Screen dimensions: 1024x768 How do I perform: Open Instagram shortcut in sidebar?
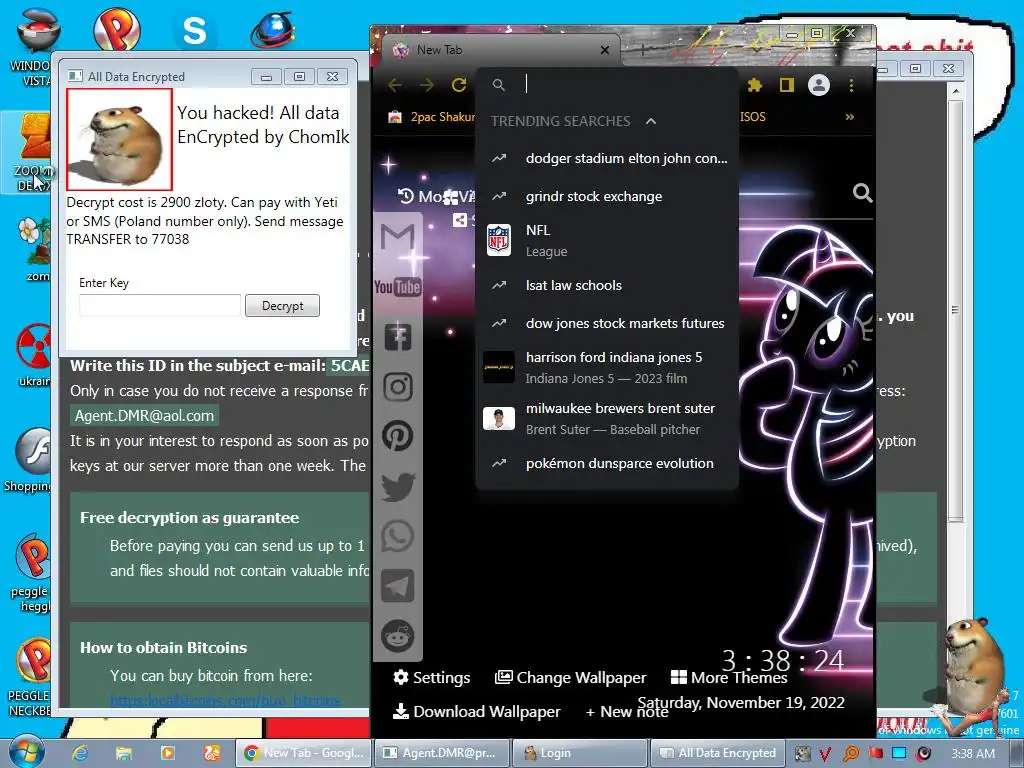coord(398,387)
